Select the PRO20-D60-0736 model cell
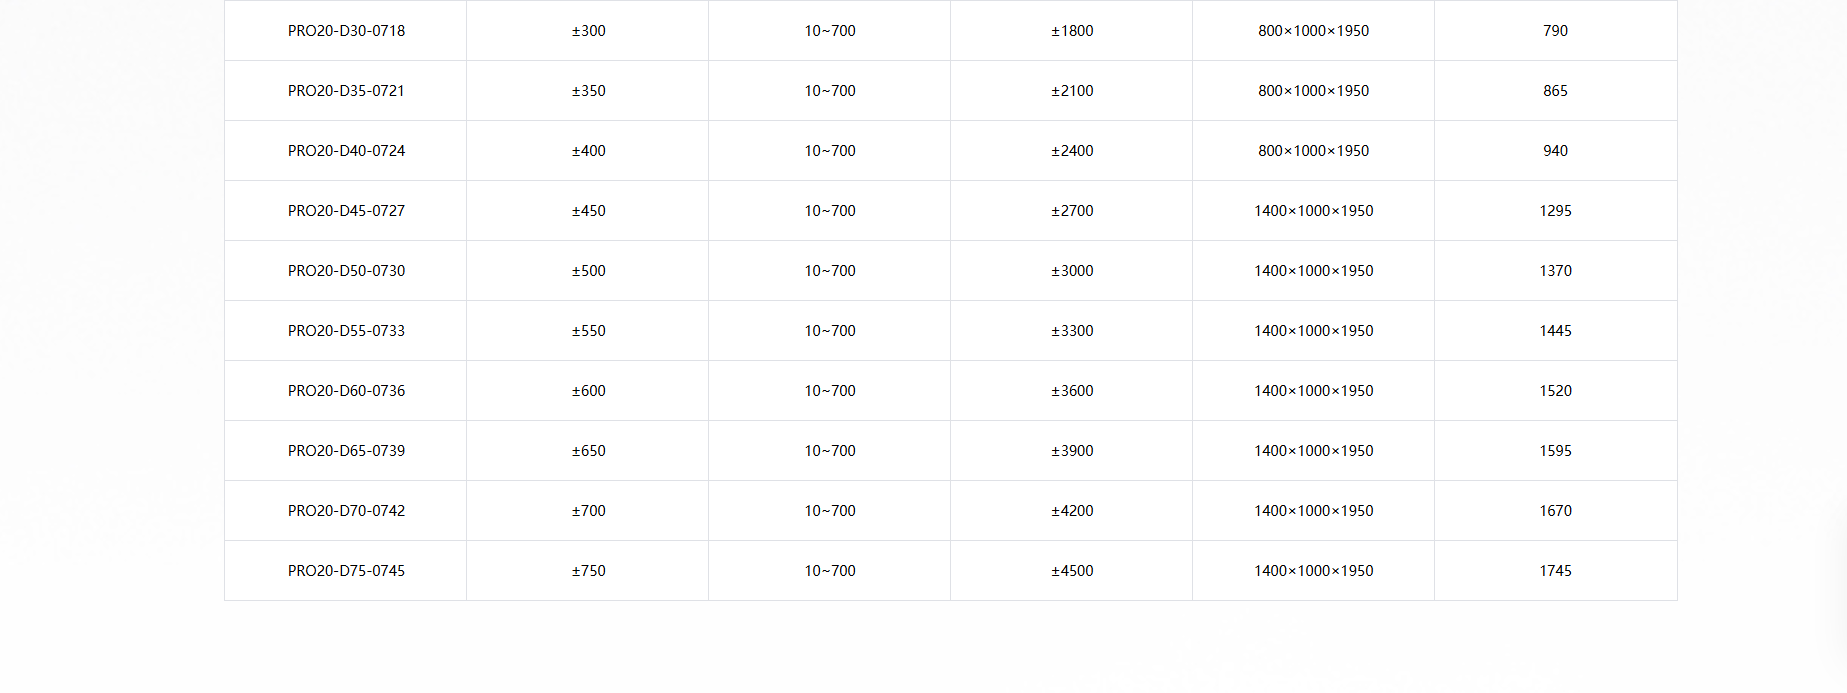 click(346, 391)
